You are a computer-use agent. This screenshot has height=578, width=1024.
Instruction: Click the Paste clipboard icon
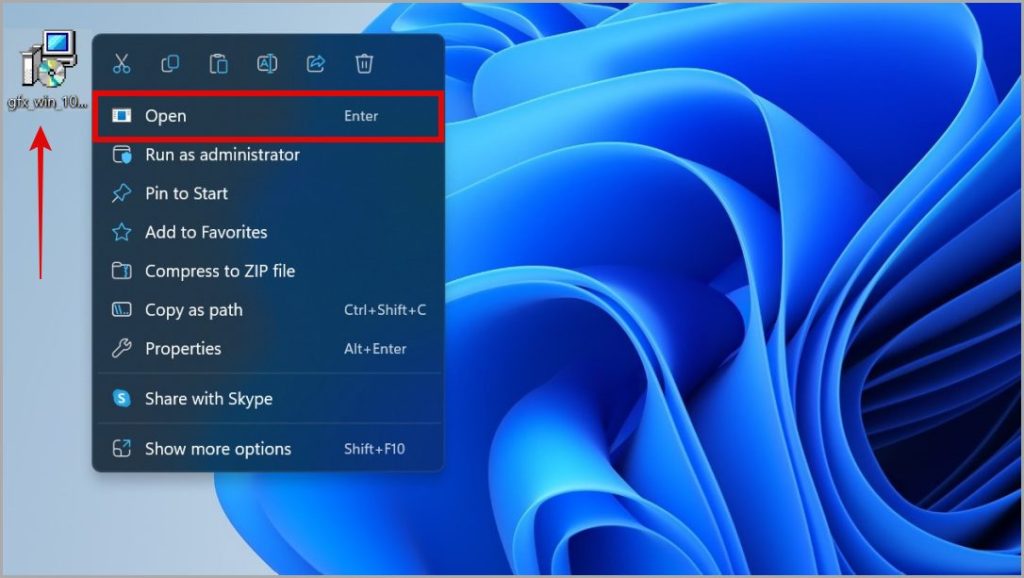click(x=218, y=64)
